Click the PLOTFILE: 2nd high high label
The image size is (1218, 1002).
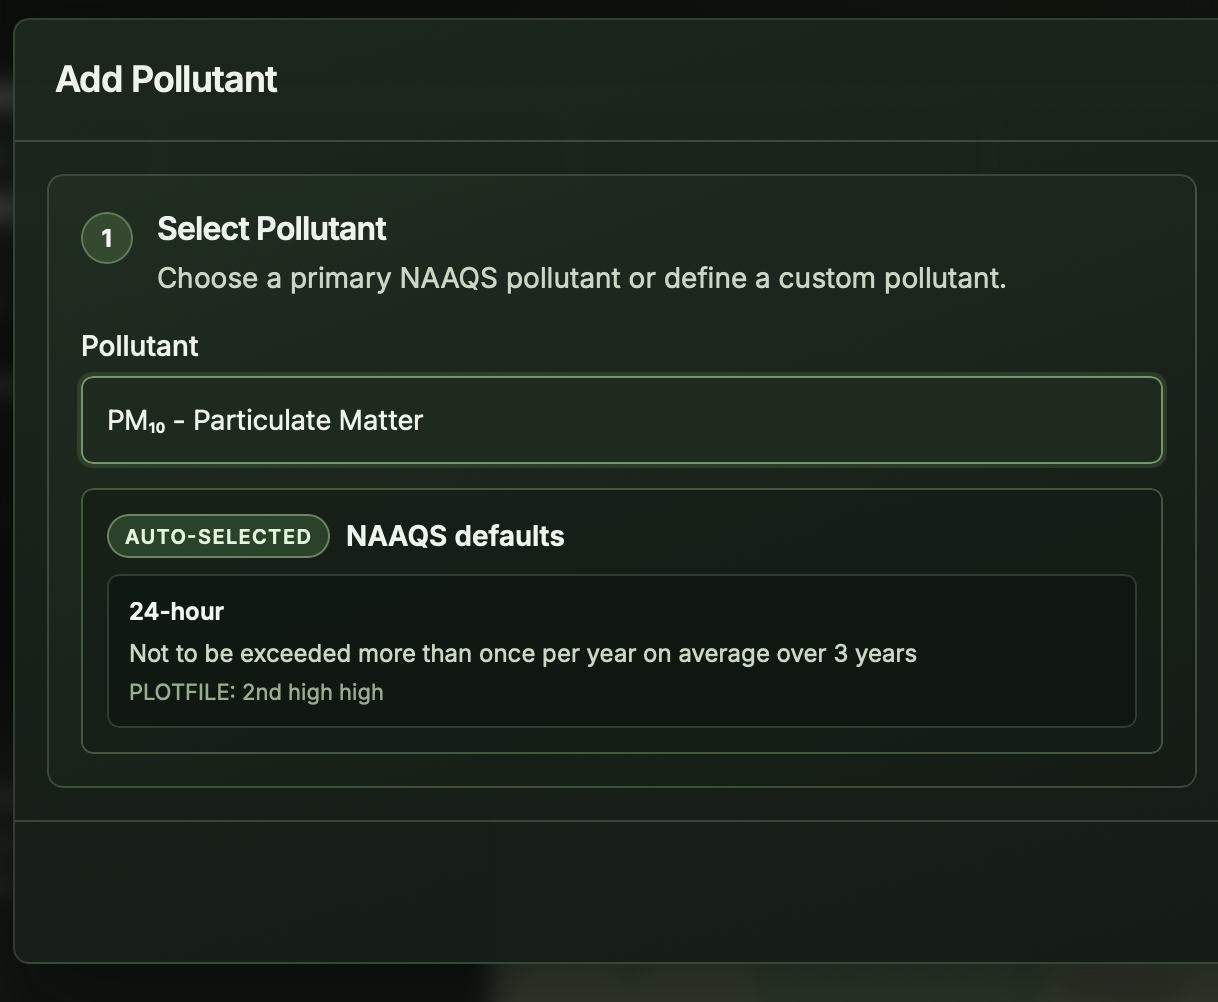pos(255,691)
